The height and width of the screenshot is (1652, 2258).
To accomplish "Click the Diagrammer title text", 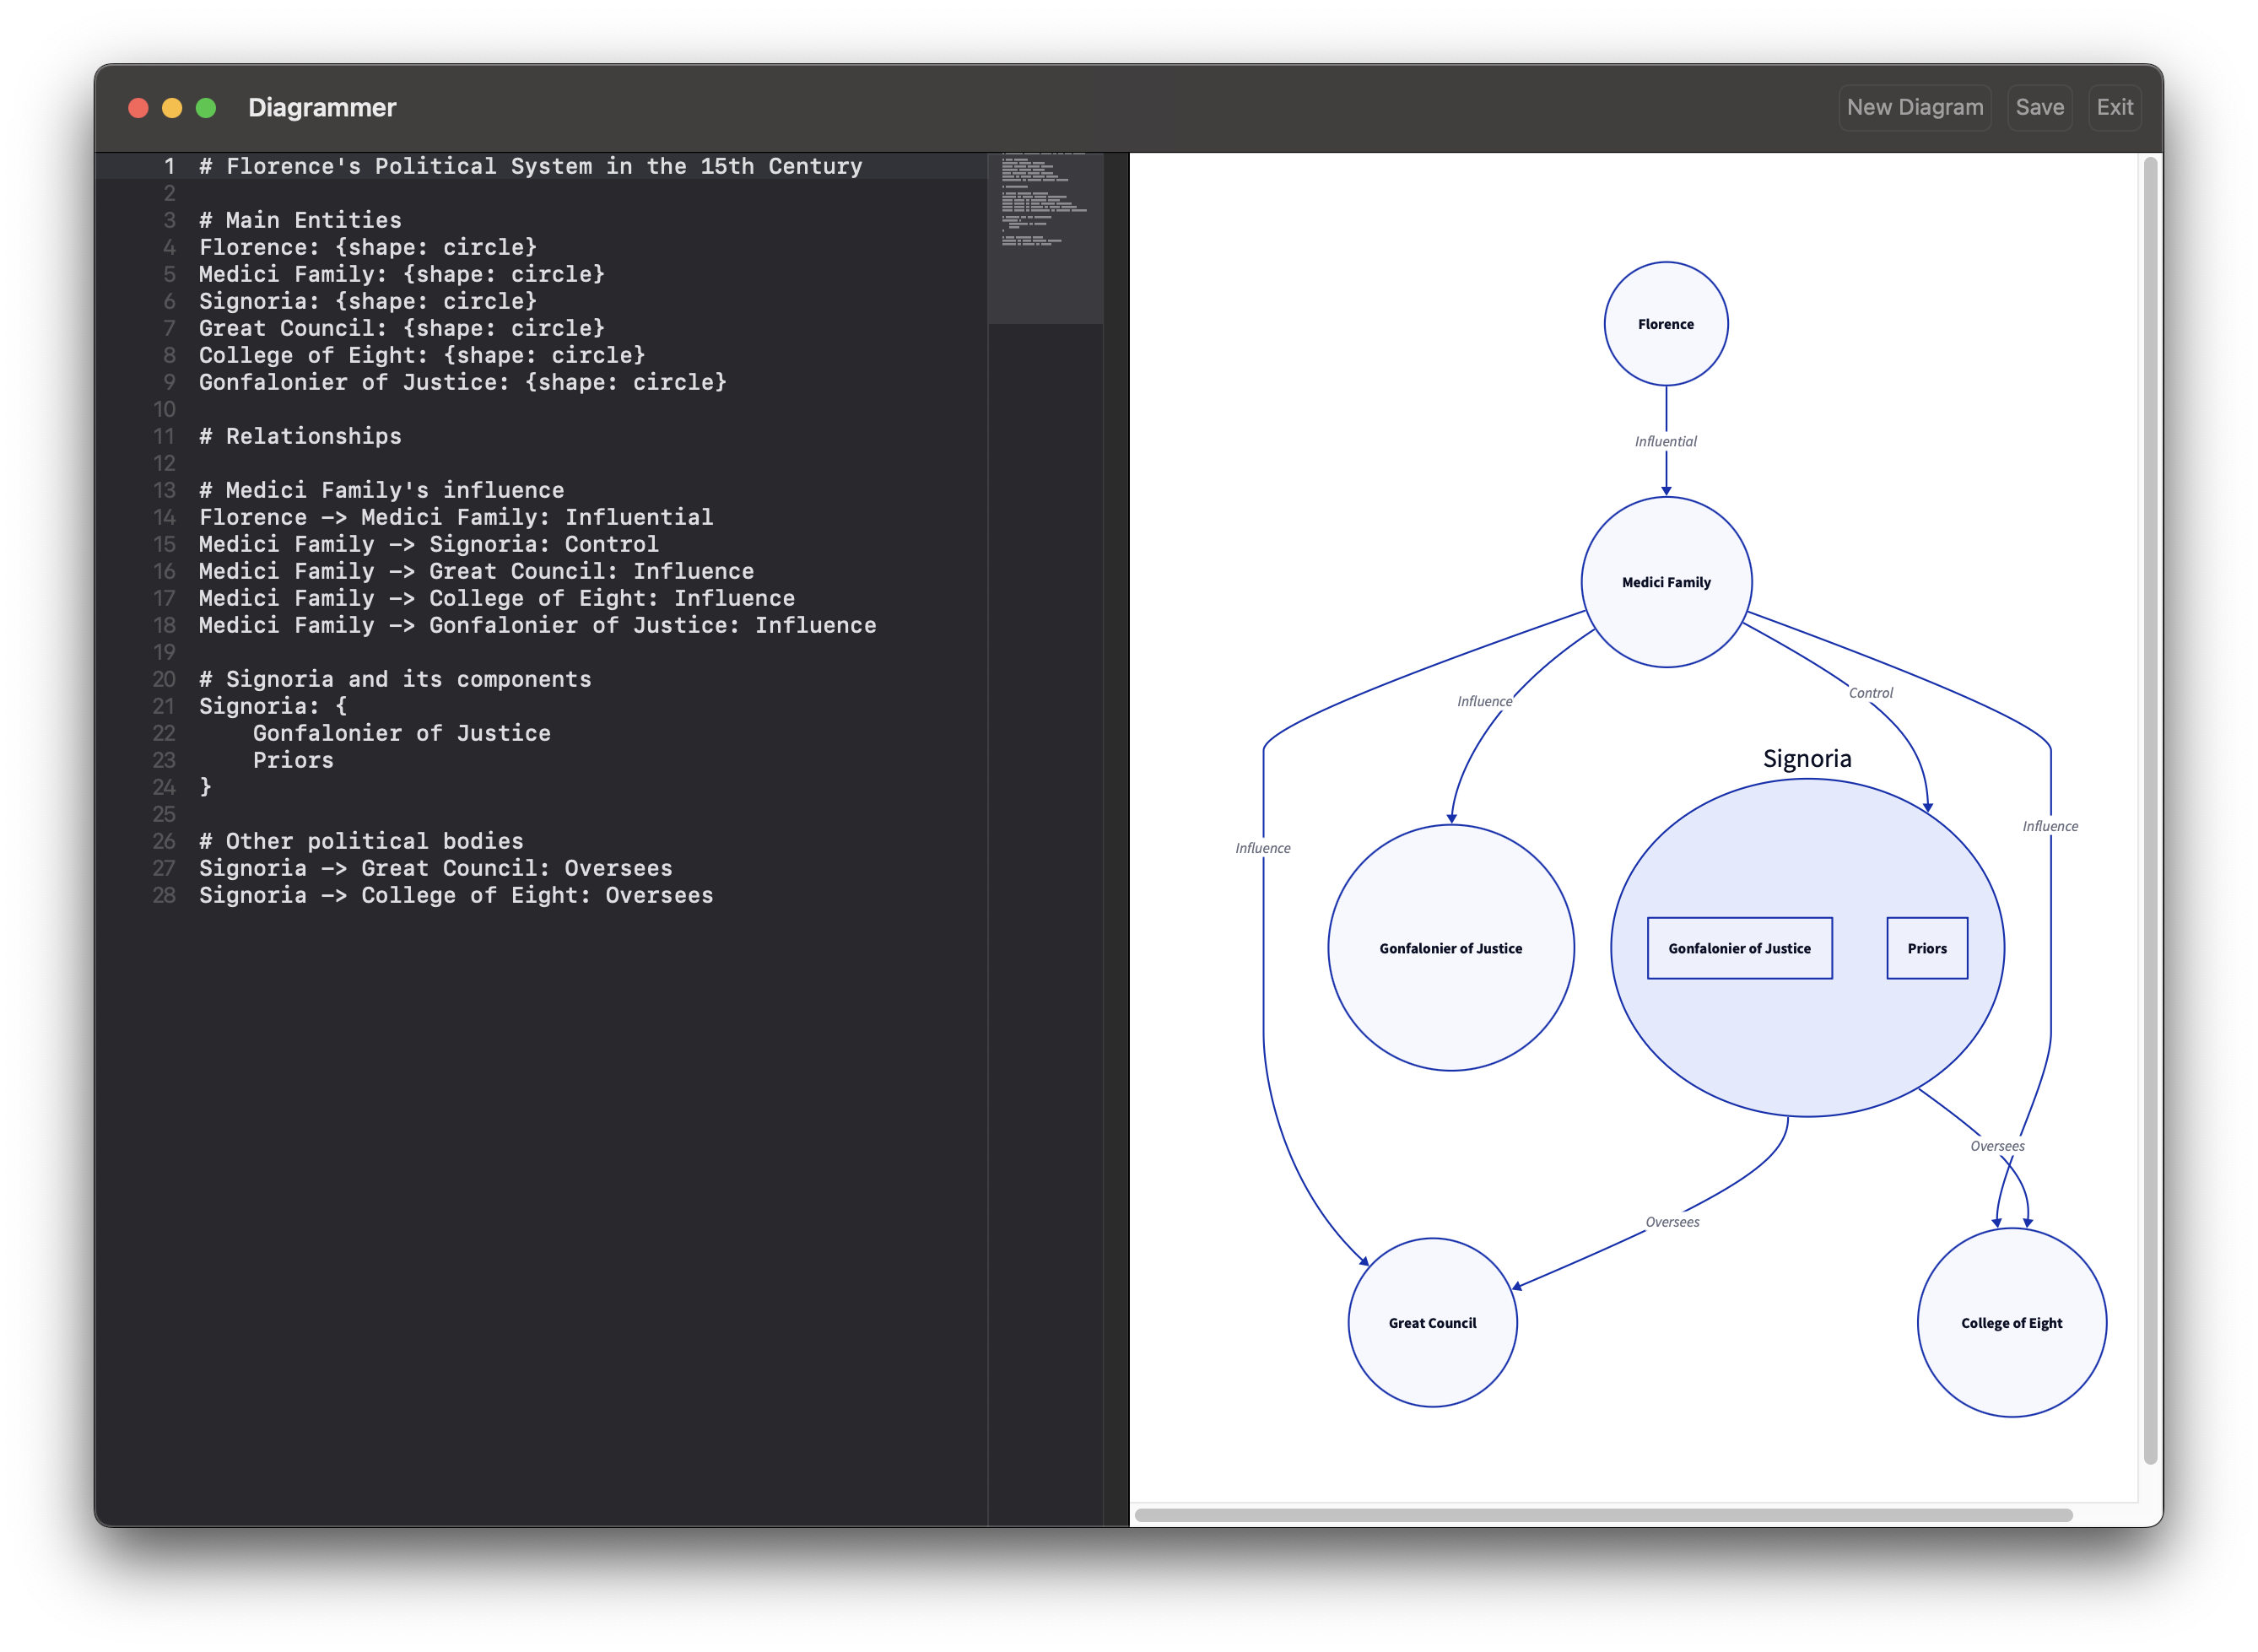I will click(x=322, y=107).
